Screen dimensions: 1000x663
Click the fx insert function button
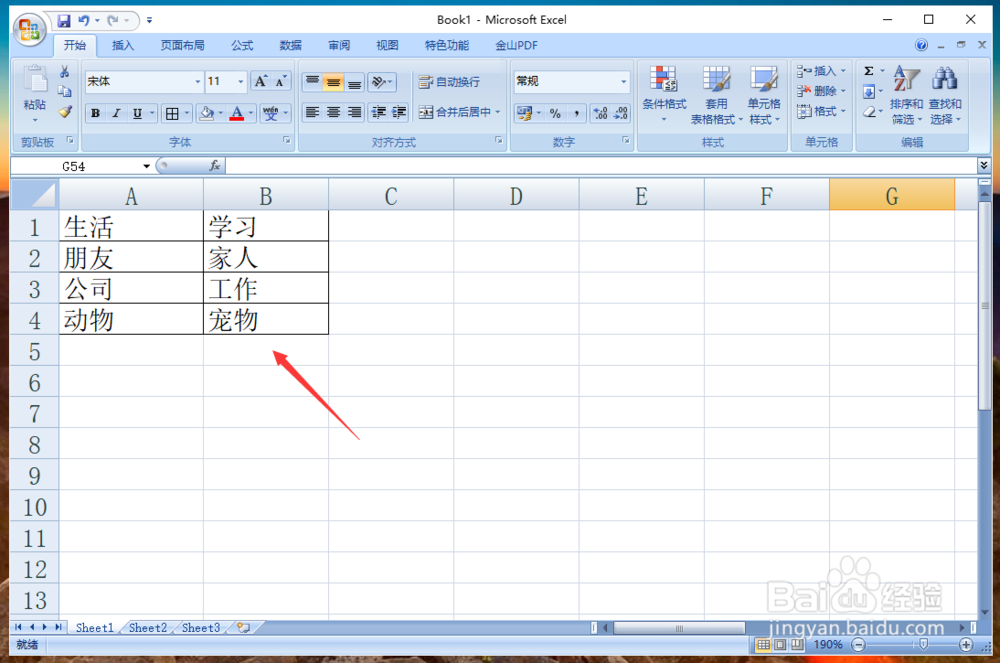pos(215,166)
